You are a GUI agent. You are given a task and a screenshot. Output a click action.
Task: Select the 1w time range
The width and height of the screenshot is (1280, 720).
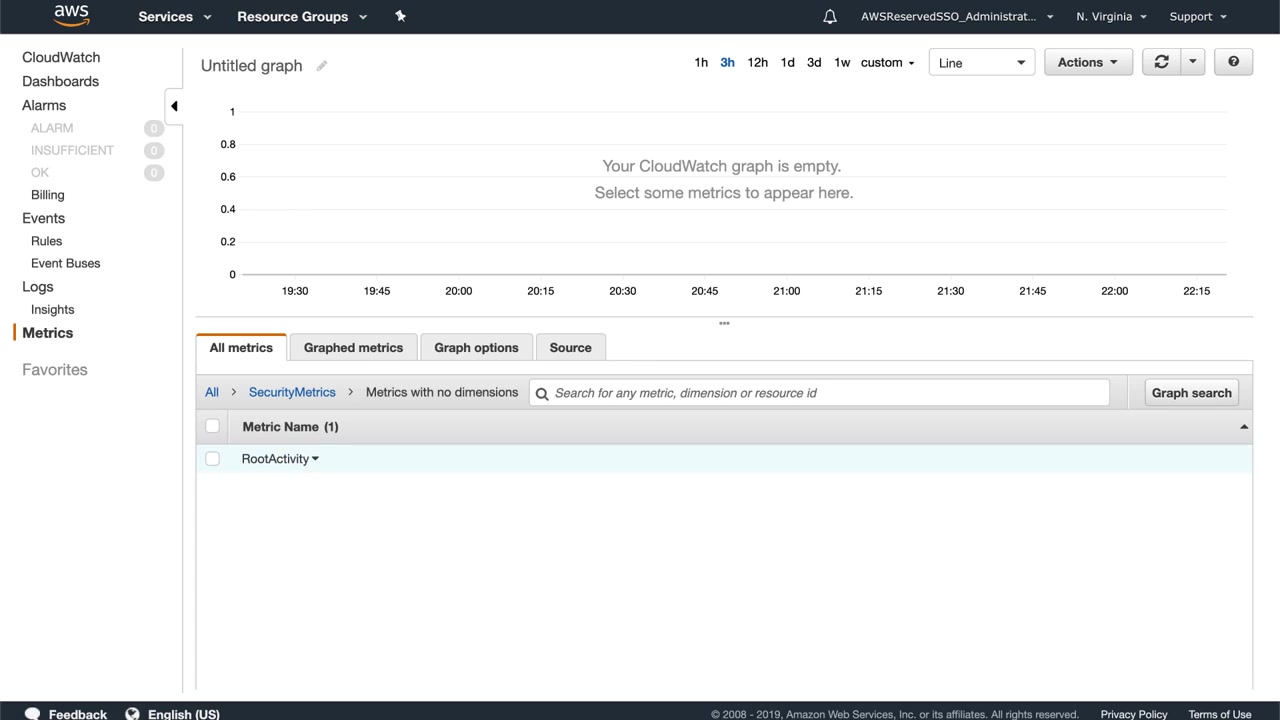[842, 62]
